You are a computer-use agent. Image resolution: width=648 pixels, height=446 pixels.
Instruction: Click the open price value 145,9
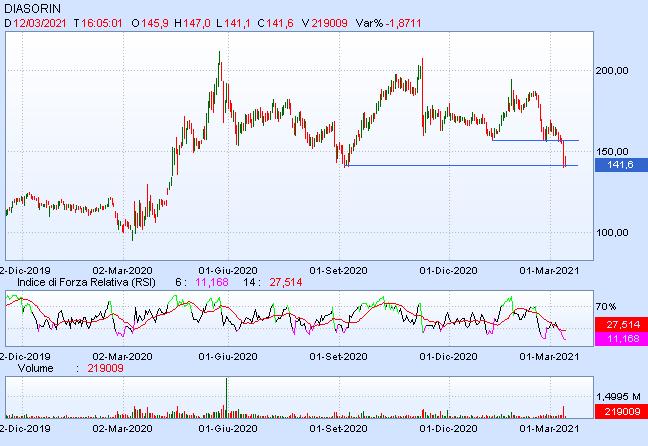(155, 23)
